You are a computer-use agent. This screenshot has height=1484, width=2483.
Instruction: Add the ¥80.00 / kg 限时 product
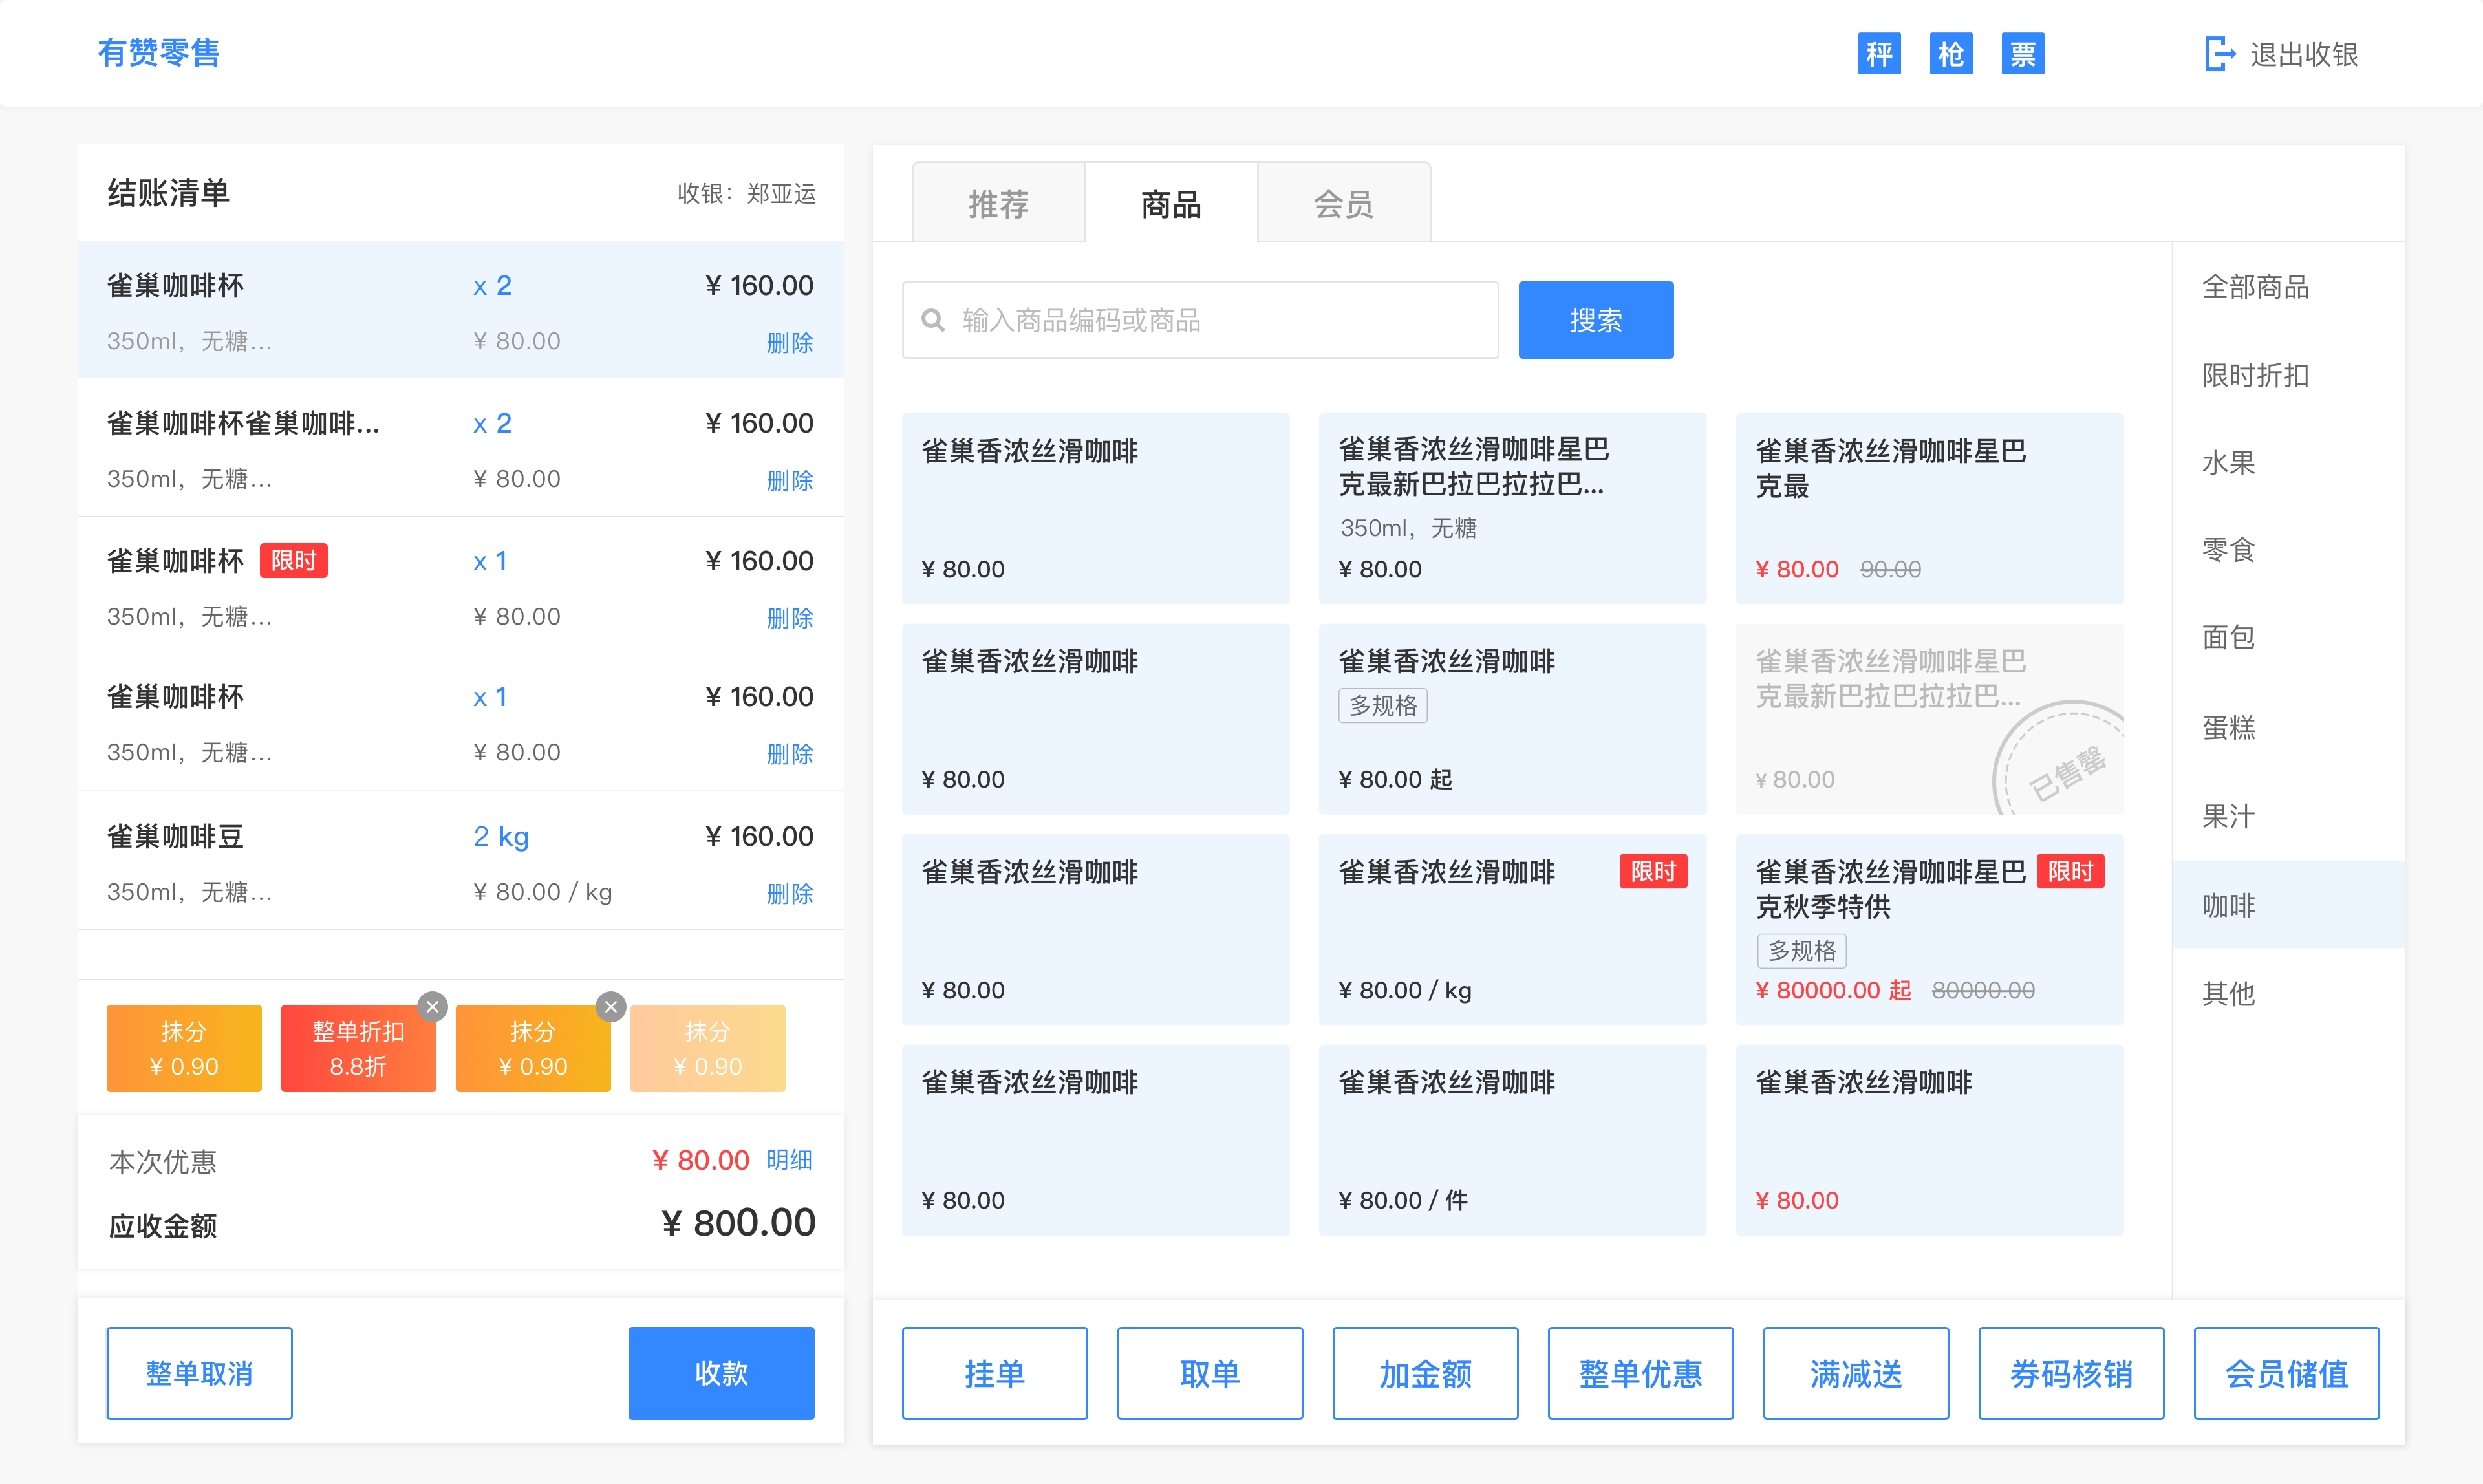(1512, 929)
